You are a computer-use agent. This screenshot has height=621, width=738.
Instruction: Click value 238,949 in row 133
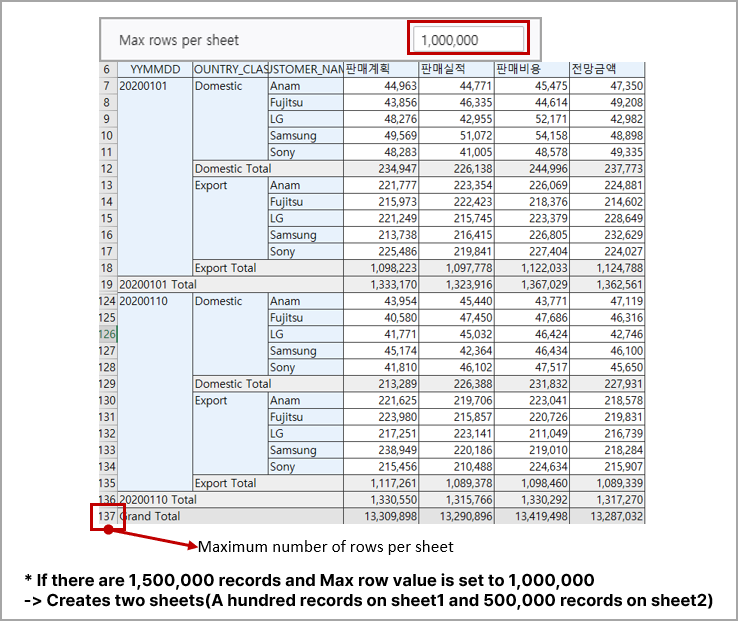point(381,450)
